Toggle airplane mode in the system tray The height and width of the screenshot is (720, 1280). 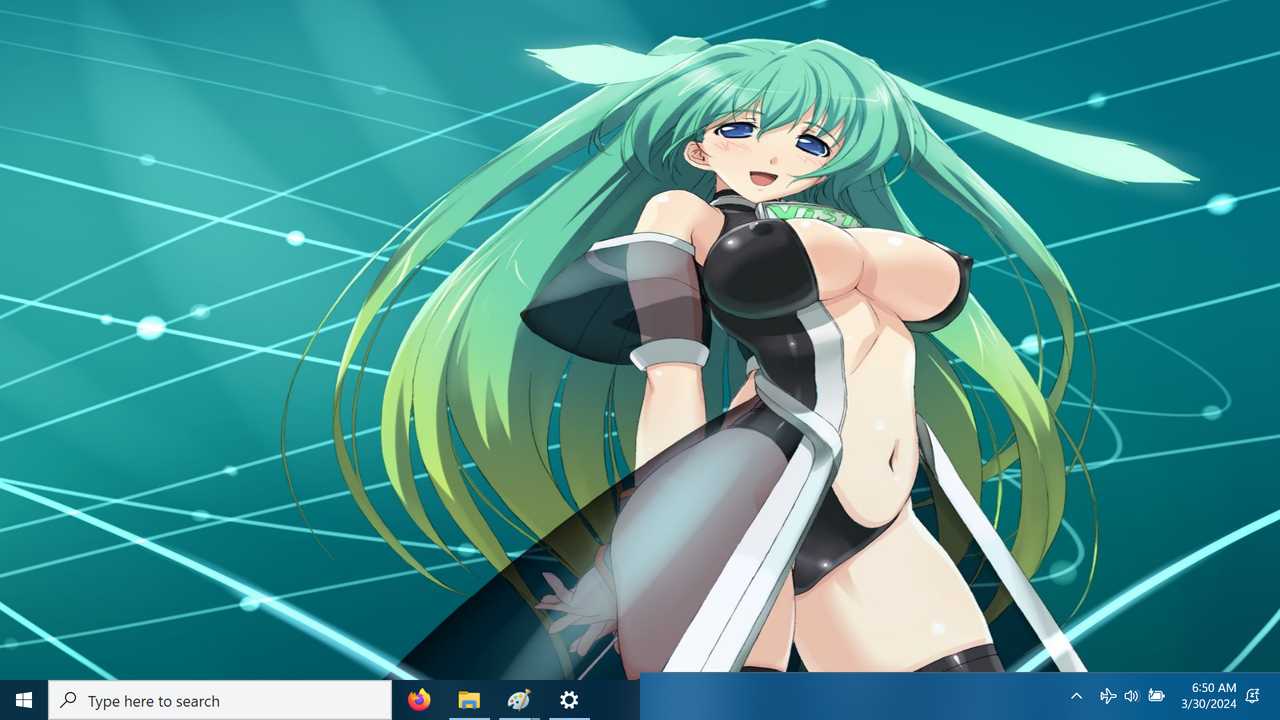(x=1108, y=696)
